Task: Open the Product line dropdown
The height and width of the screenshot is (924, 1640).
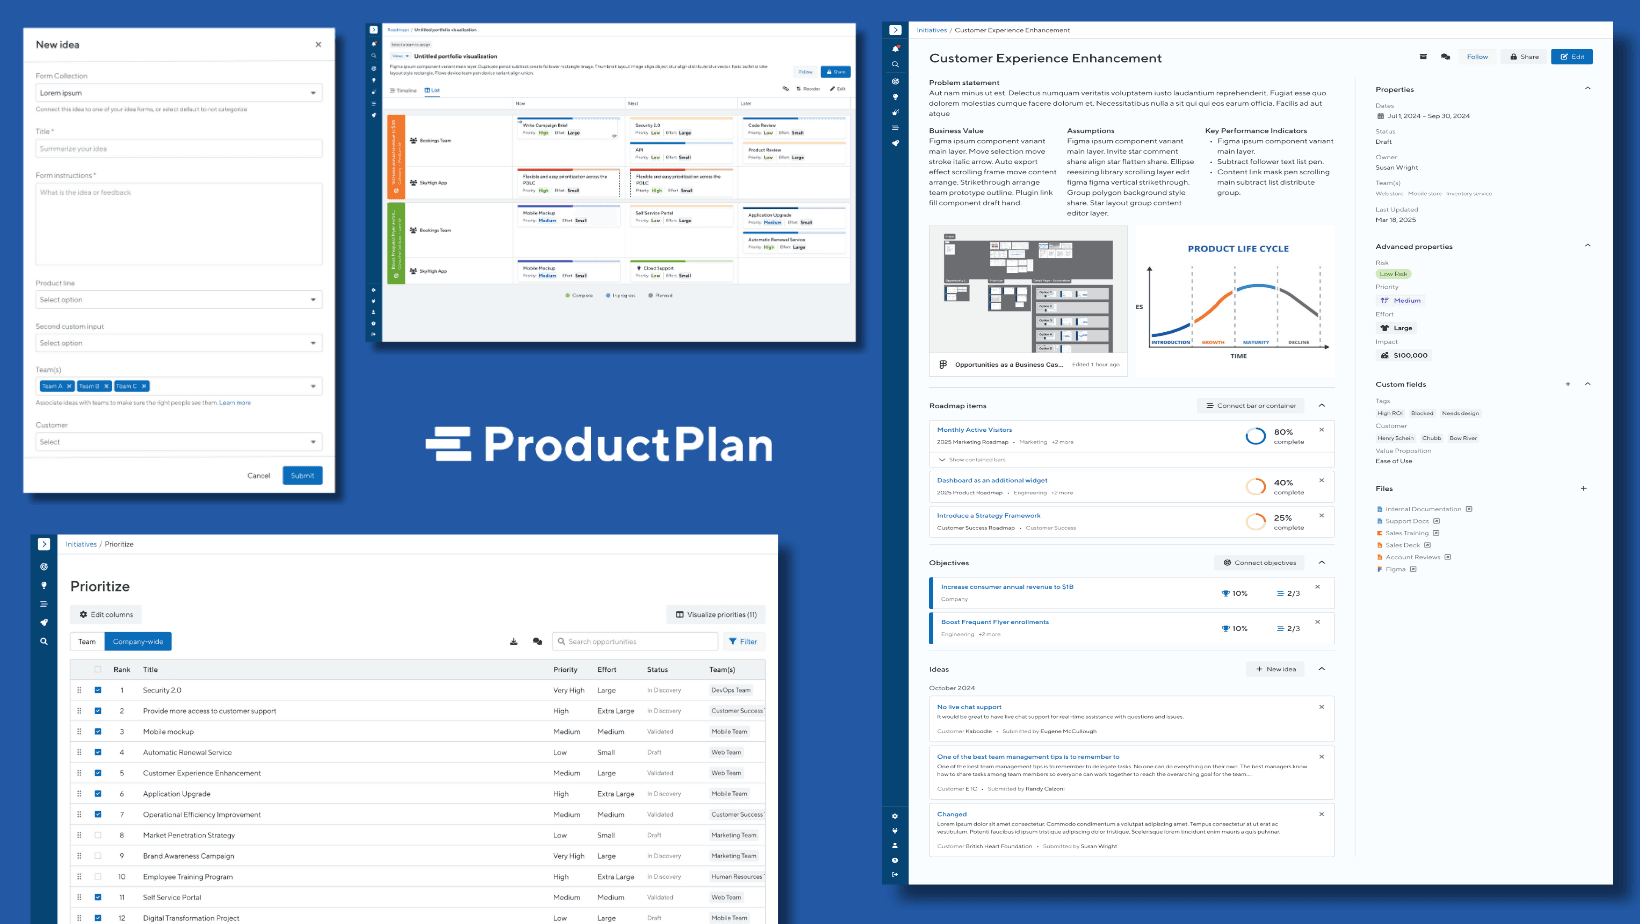Action: pyautogui.click(x=179, y=300)
